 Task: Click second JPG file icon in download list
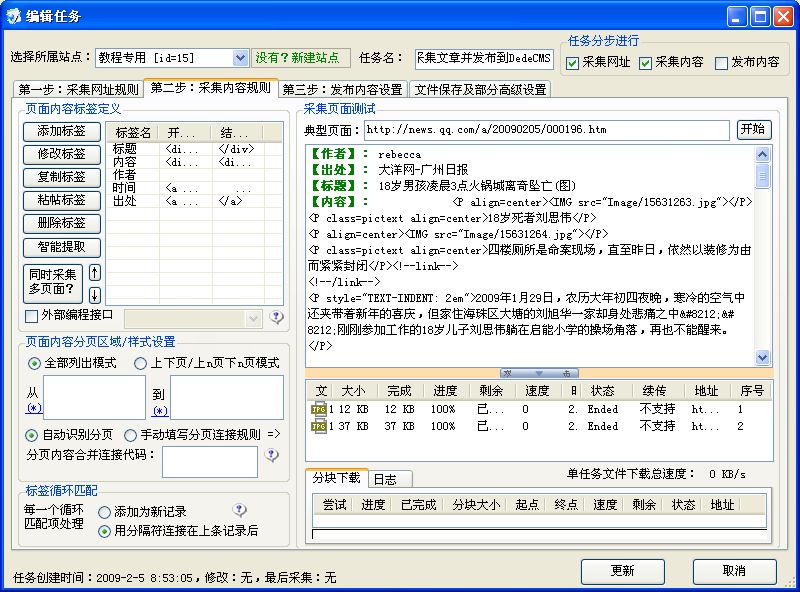click(319, 426)
